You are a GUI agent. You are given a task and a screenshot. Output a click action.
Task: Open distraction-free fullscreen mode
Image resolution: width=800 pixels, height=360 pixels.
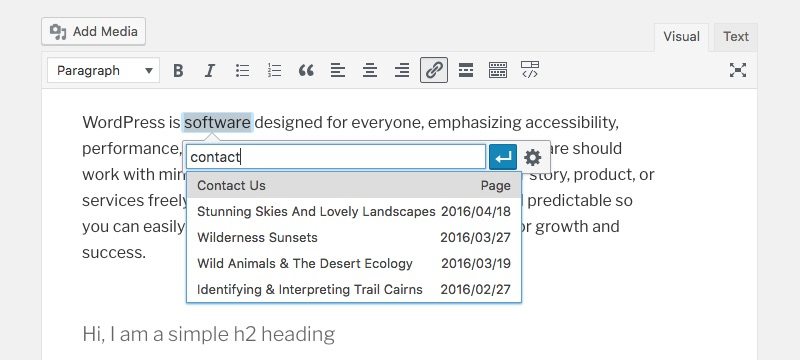point(738,70)
